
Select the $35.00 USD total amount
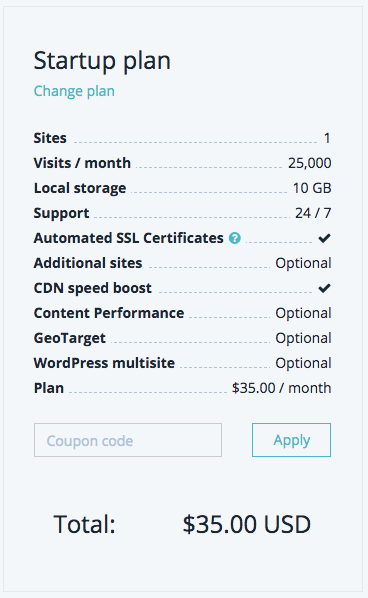(247, 524)
